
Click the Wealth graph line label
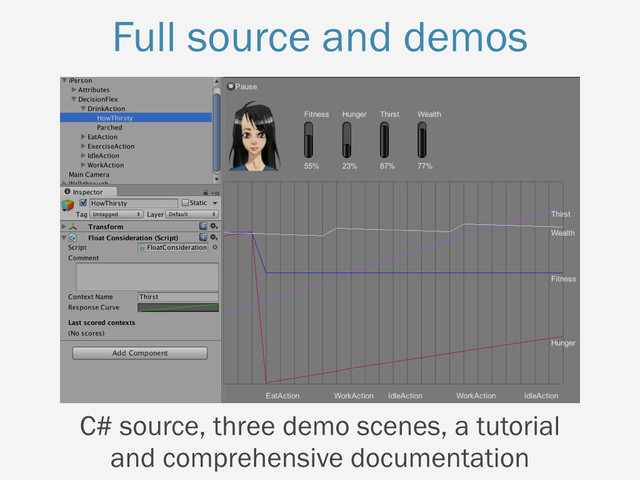[563, 233]
